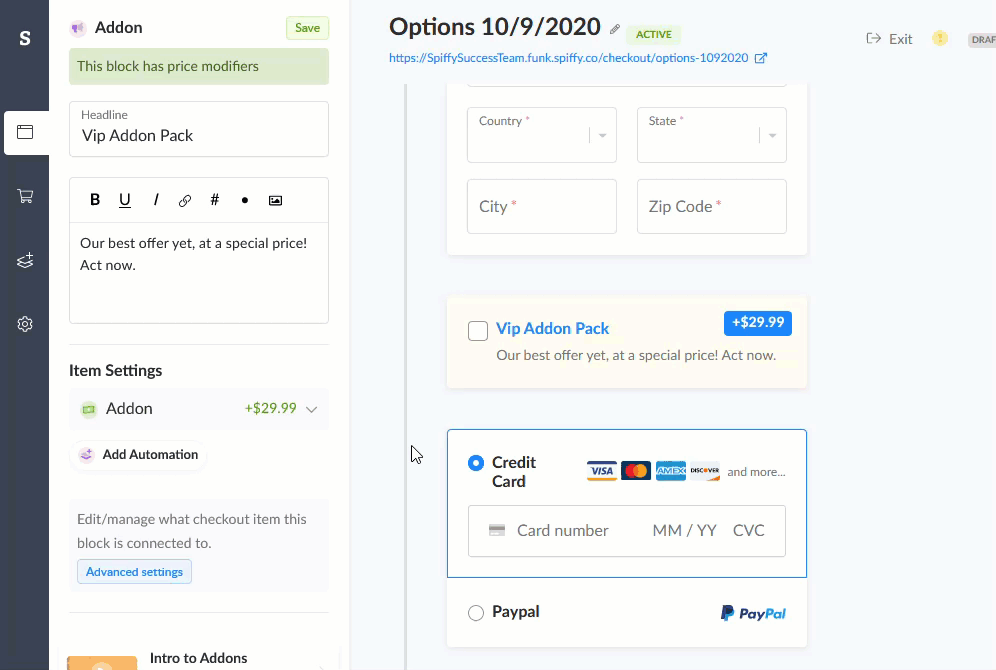Insert a hyperlink via the link icon
Screen dimensions: 996x670
(185, 201)
